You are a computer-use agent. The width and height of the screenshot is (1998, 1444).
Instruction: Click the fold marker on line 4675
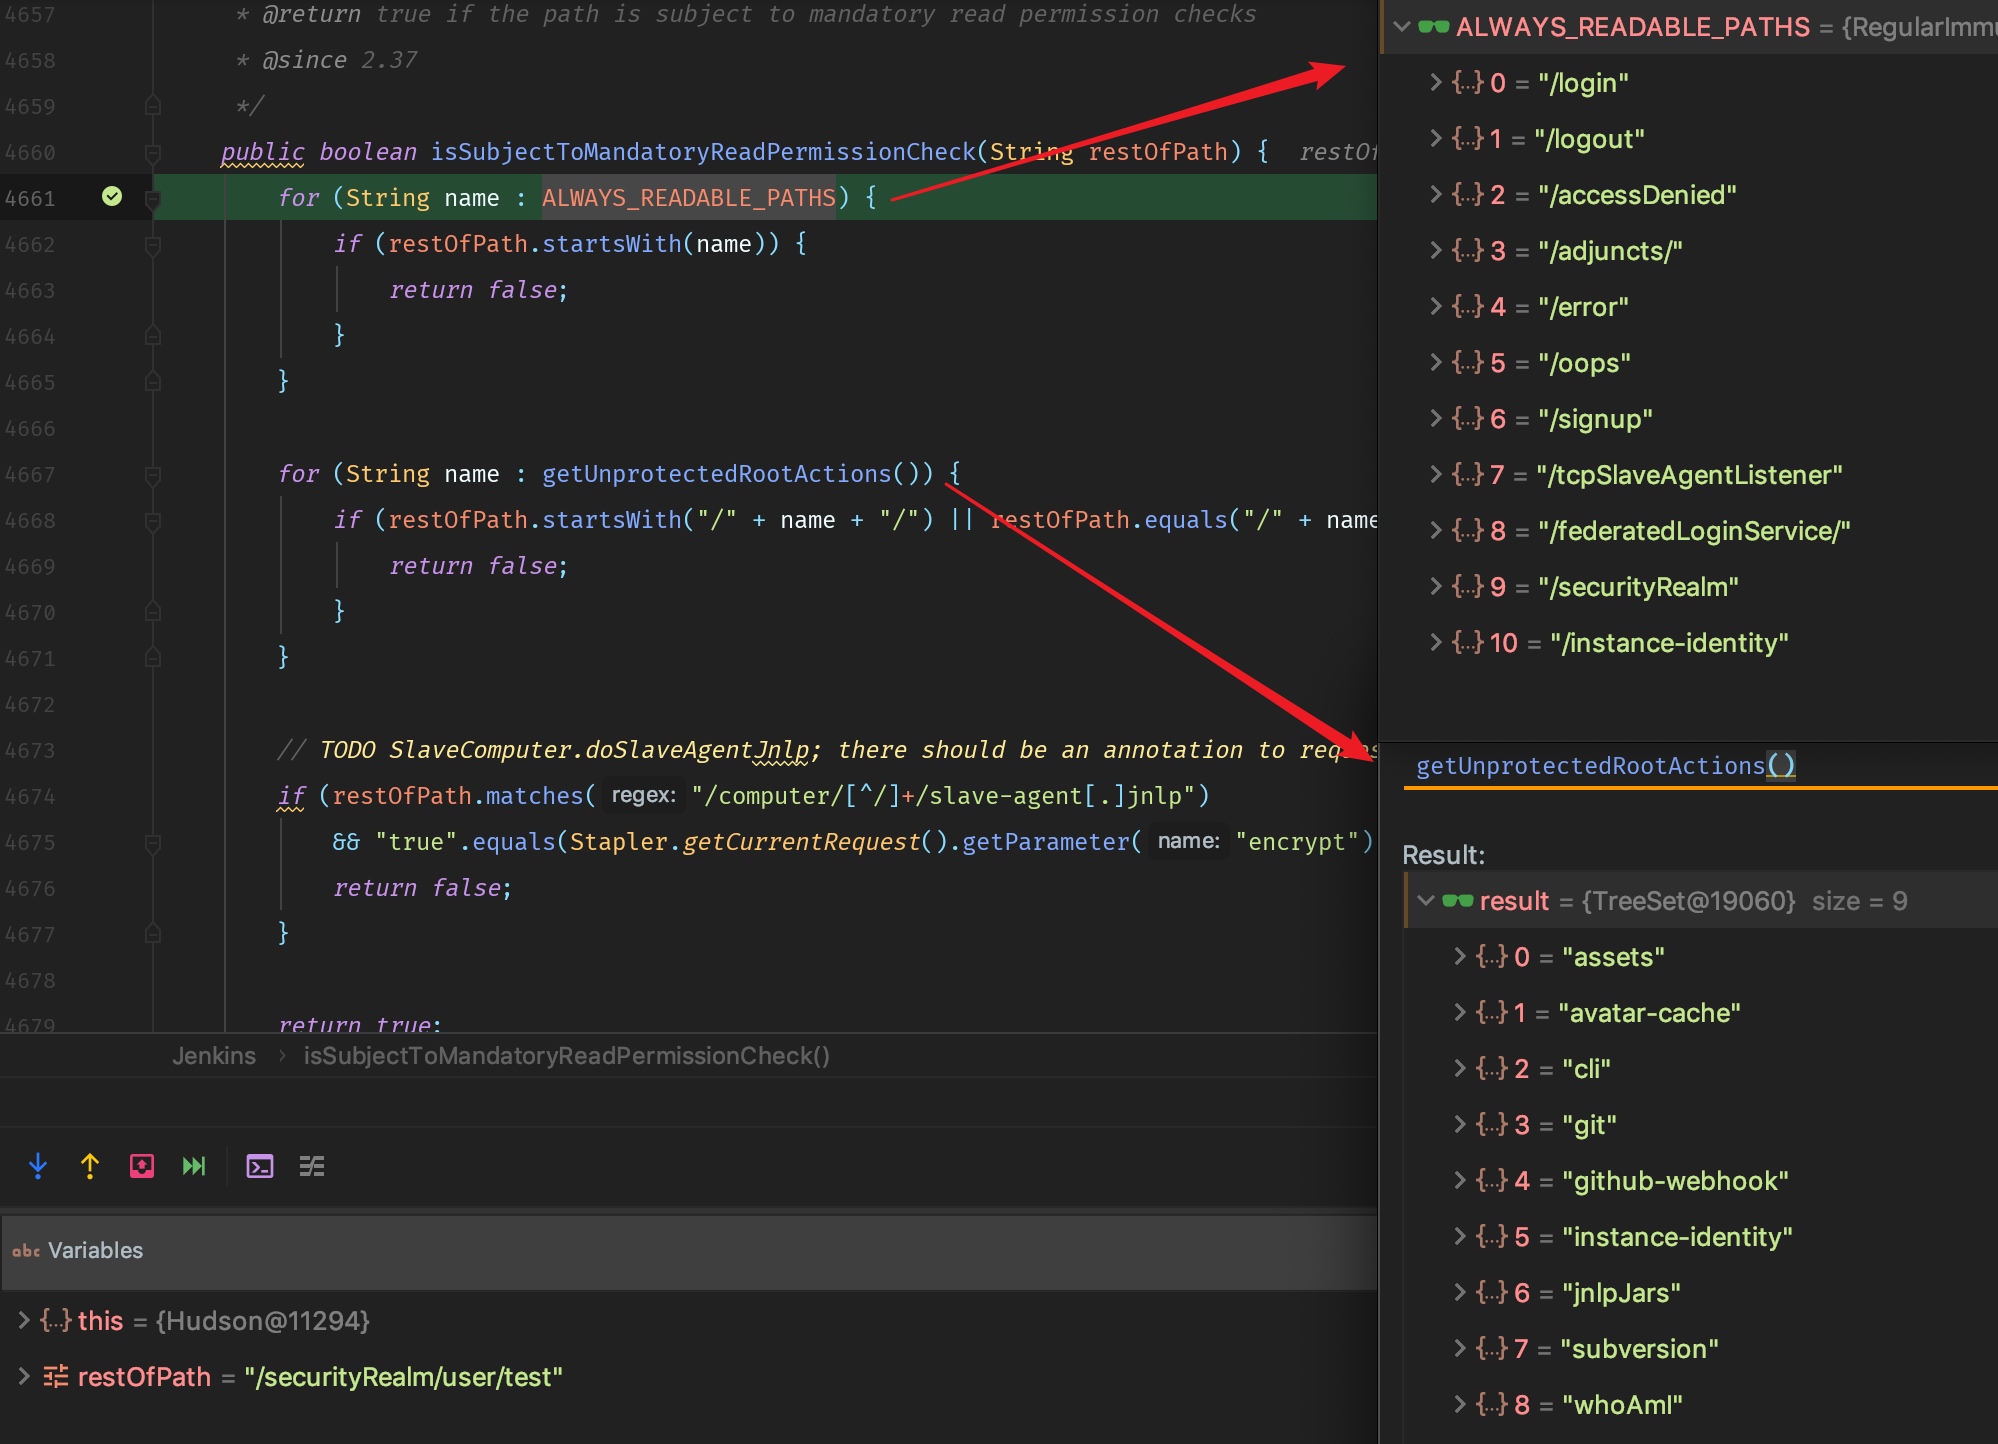pos(153,842)
